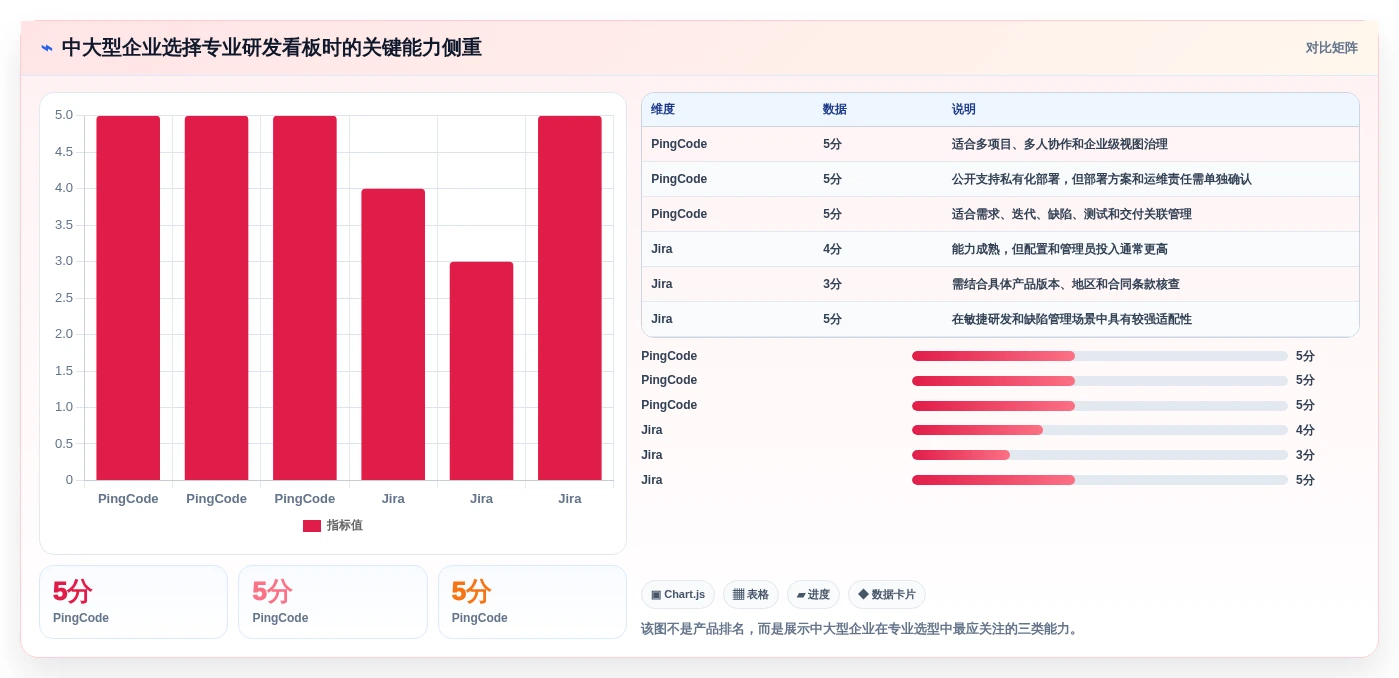The width and height of the screenshot is (1399, 678).
Task: Click the 5.0 y-axis label
Action: [64, 115]
